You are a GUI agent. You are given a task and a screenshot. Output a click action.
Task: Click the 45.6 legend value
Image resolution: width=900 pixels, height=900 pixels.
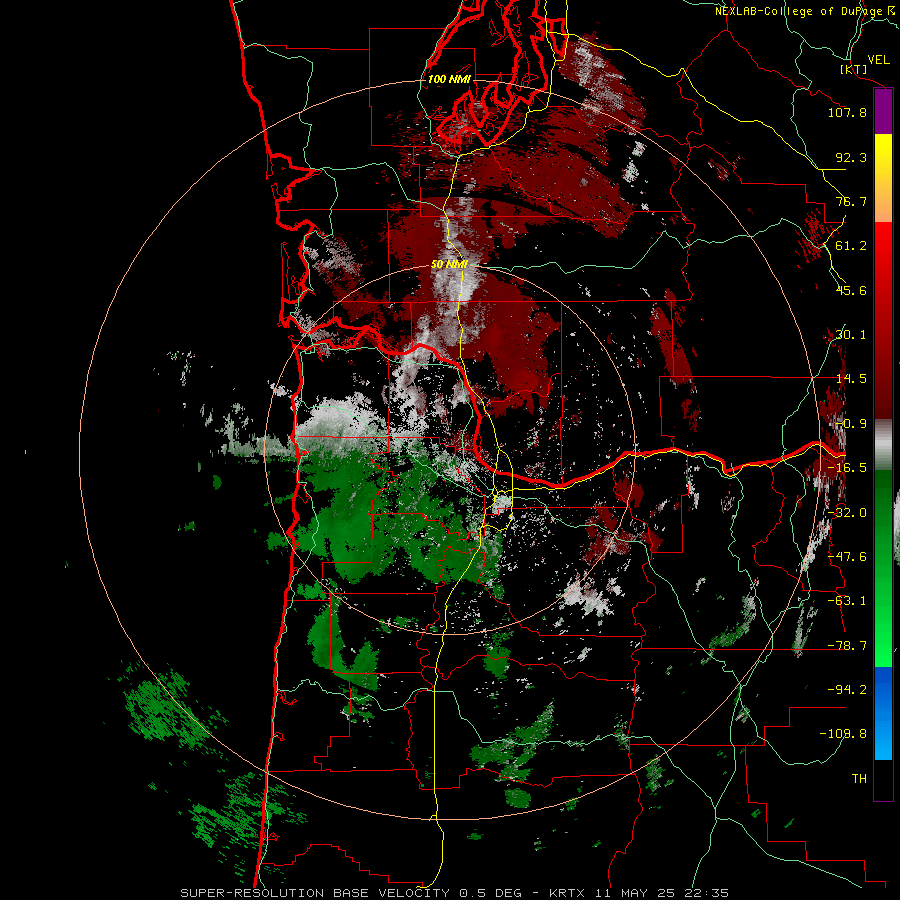[x=851, y=290]
